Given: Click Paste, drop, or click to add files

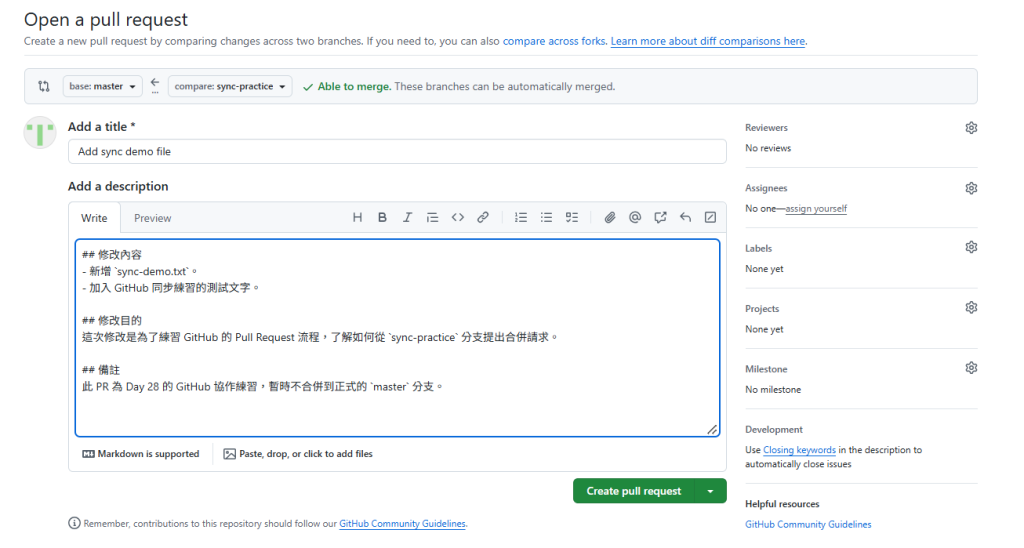Looking at the screenshot, I should (x=298, y=454).
